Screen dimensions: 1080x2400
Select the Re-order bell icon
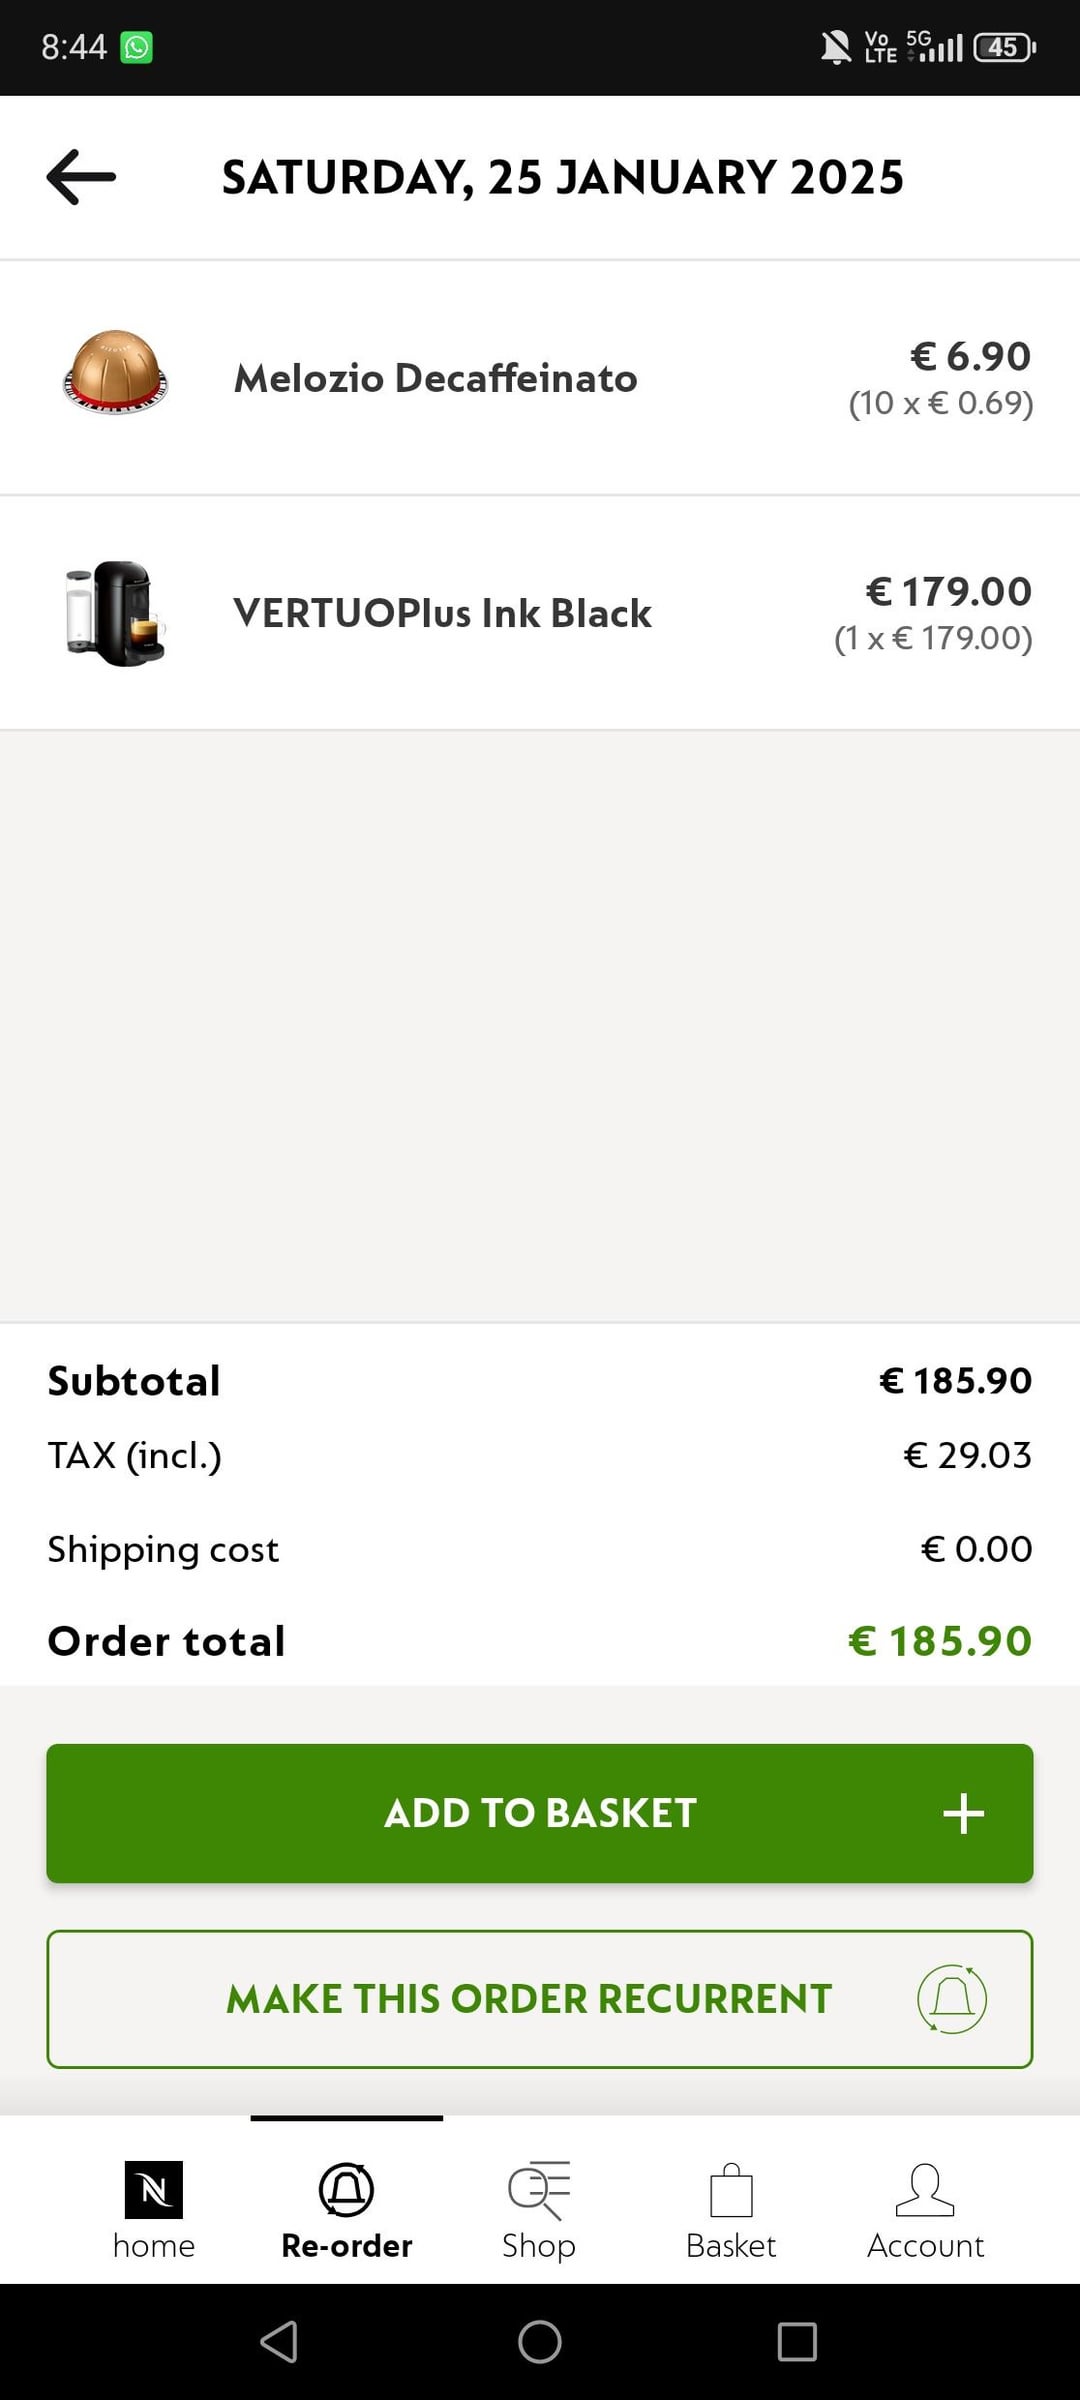tap(346, 2189)
